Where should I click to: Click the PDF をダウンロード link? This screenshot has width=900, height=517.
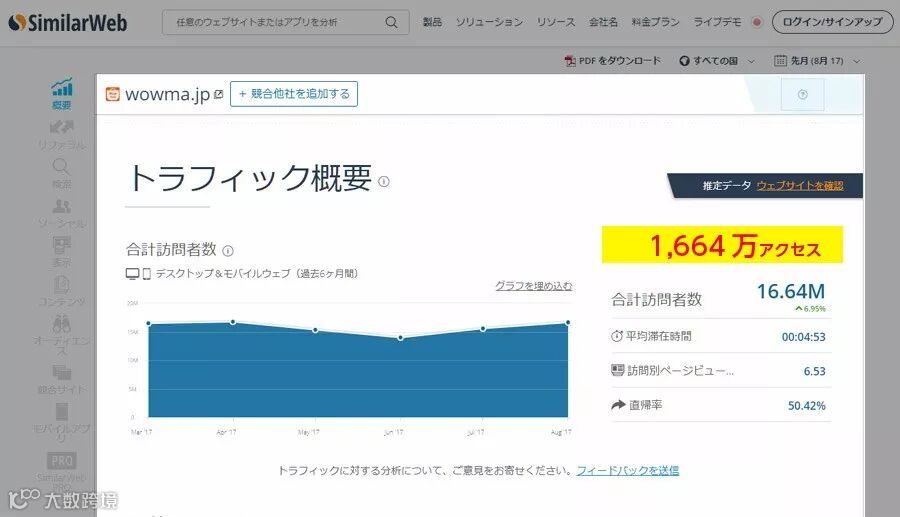620,60
